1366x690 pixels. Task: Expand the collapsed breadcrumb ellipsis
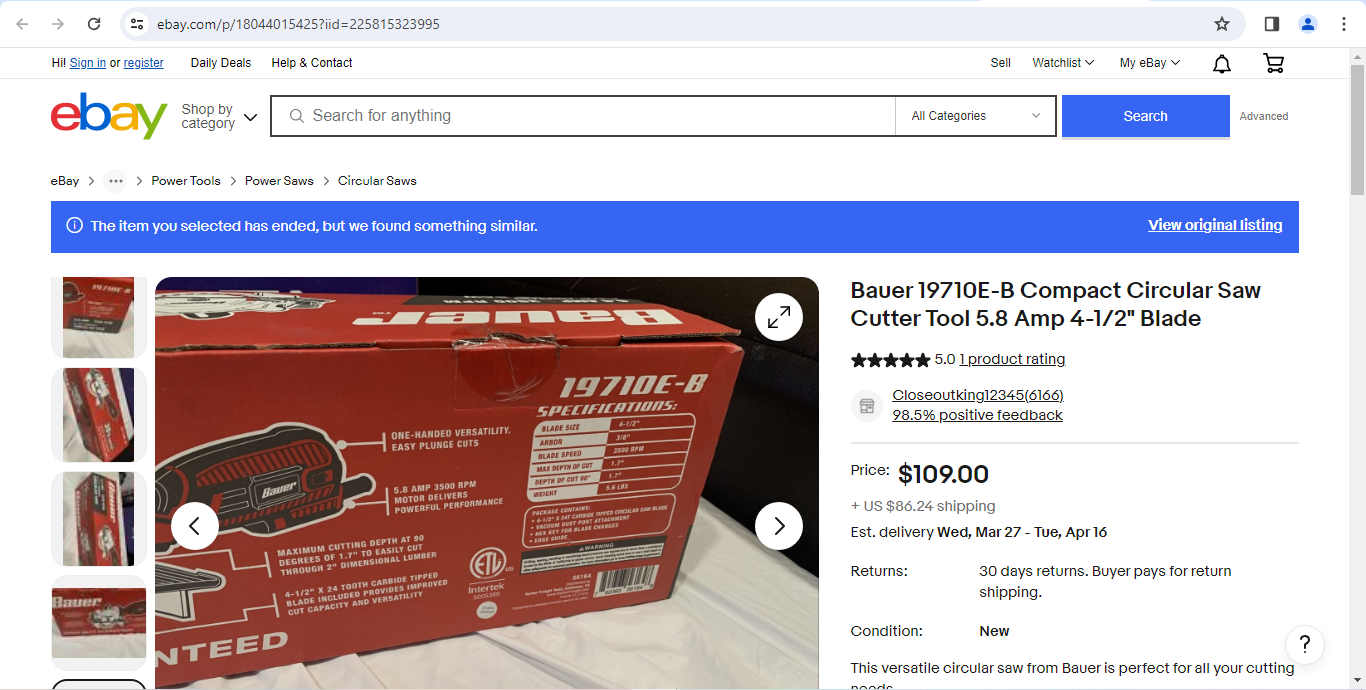point(116,181)
